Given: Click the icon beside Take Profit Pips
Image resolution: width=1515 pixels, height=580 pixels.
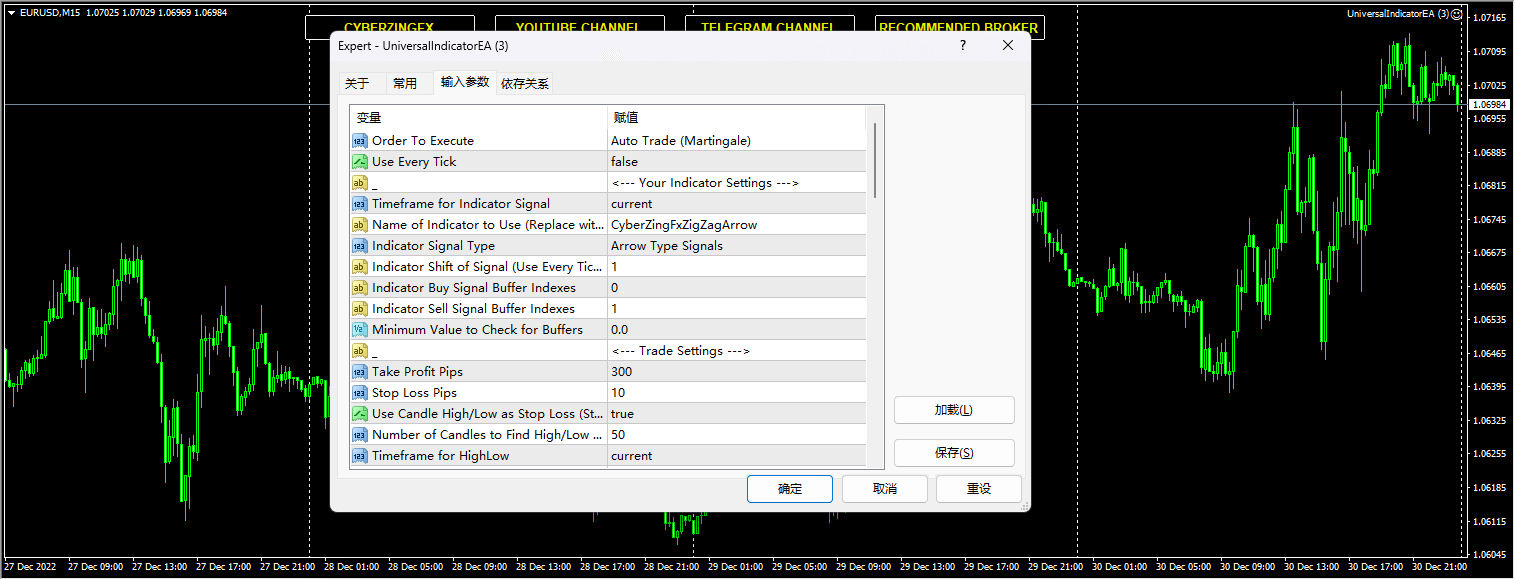Looking at the screenshot, I should coord(359,372).
